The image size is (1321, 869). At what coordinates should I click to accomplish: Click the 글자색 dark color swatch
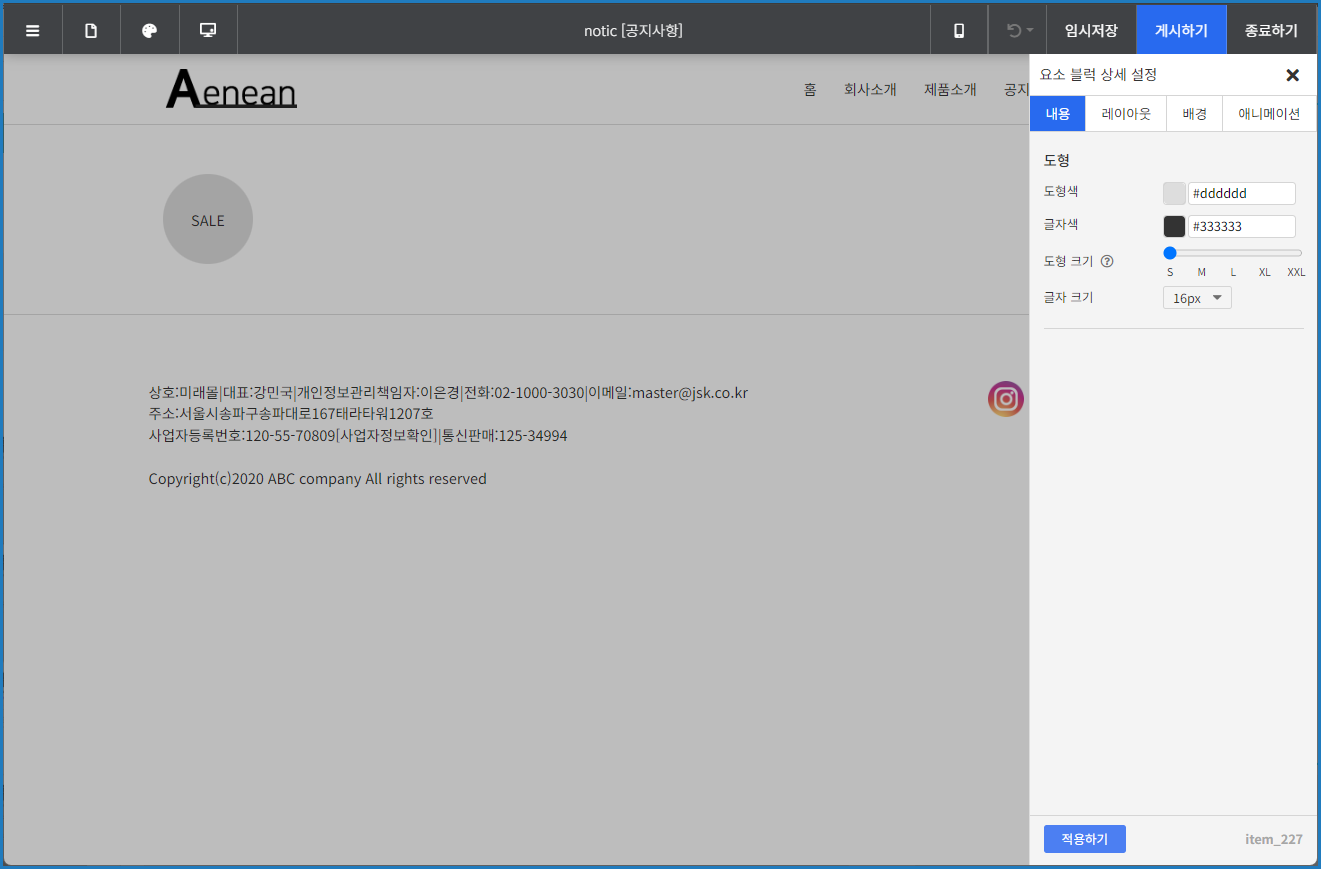1174,227
